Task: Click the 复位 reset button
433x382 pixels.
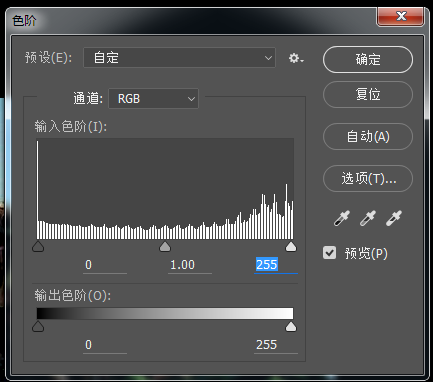Action: click(x=368, y=95)
